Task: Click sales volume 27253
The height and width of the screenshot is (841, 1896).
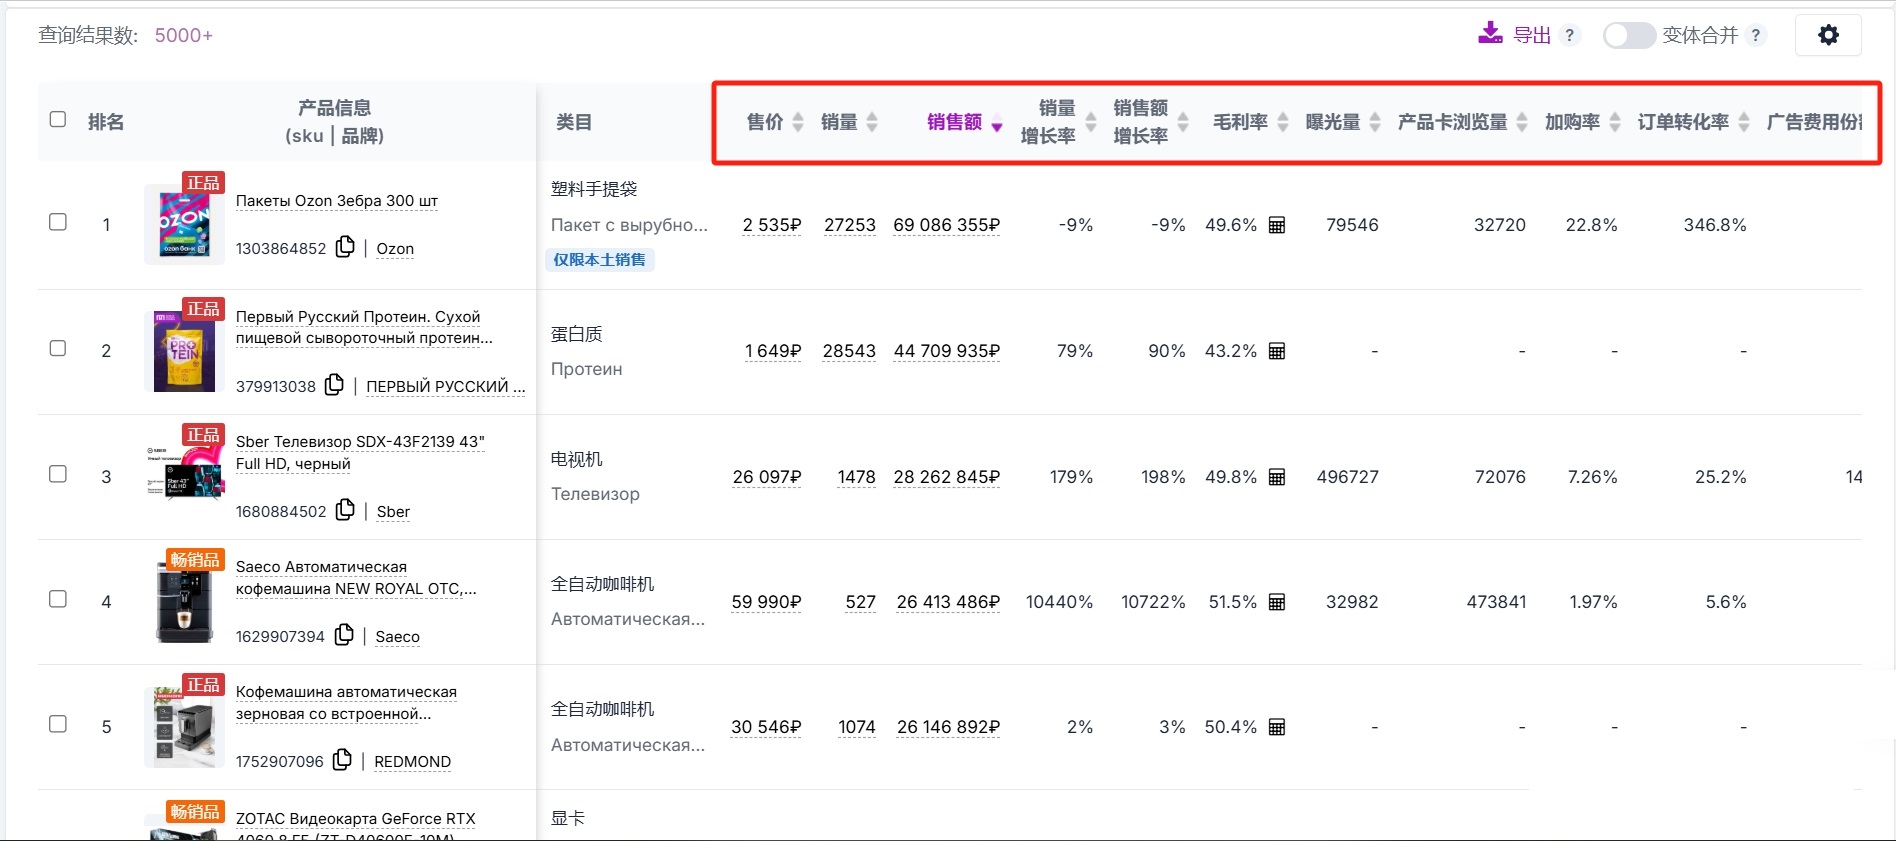Action: pos(850,225)
